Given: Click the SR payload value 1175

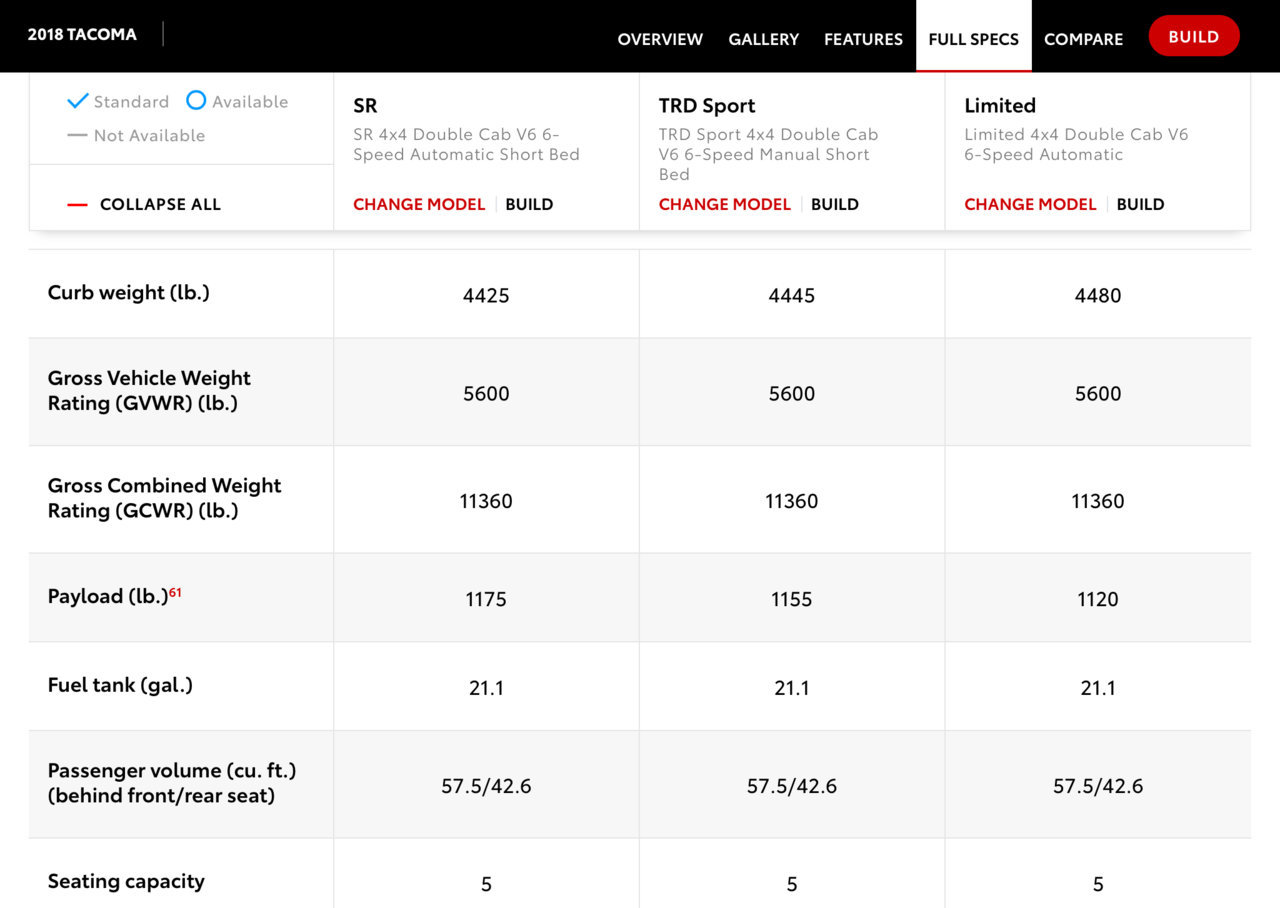Looking at the screenshot, I should click(486, 599).
